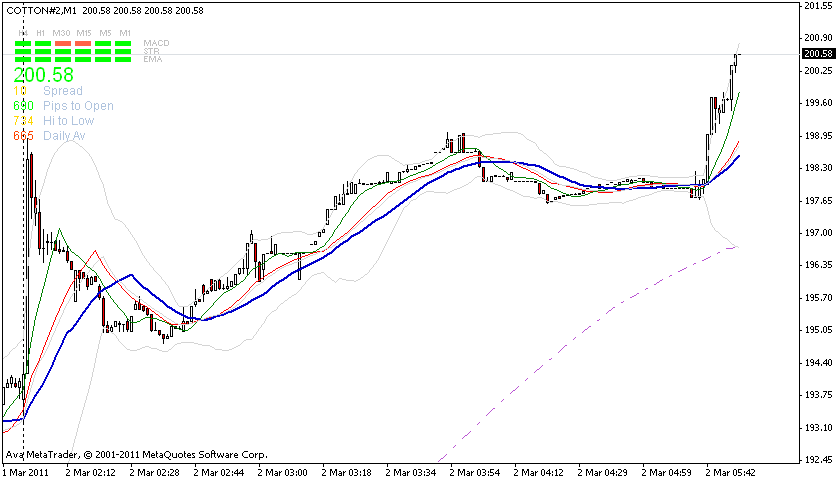Click the EMA indicator label

pyautogui.click(x=153, y=59)
